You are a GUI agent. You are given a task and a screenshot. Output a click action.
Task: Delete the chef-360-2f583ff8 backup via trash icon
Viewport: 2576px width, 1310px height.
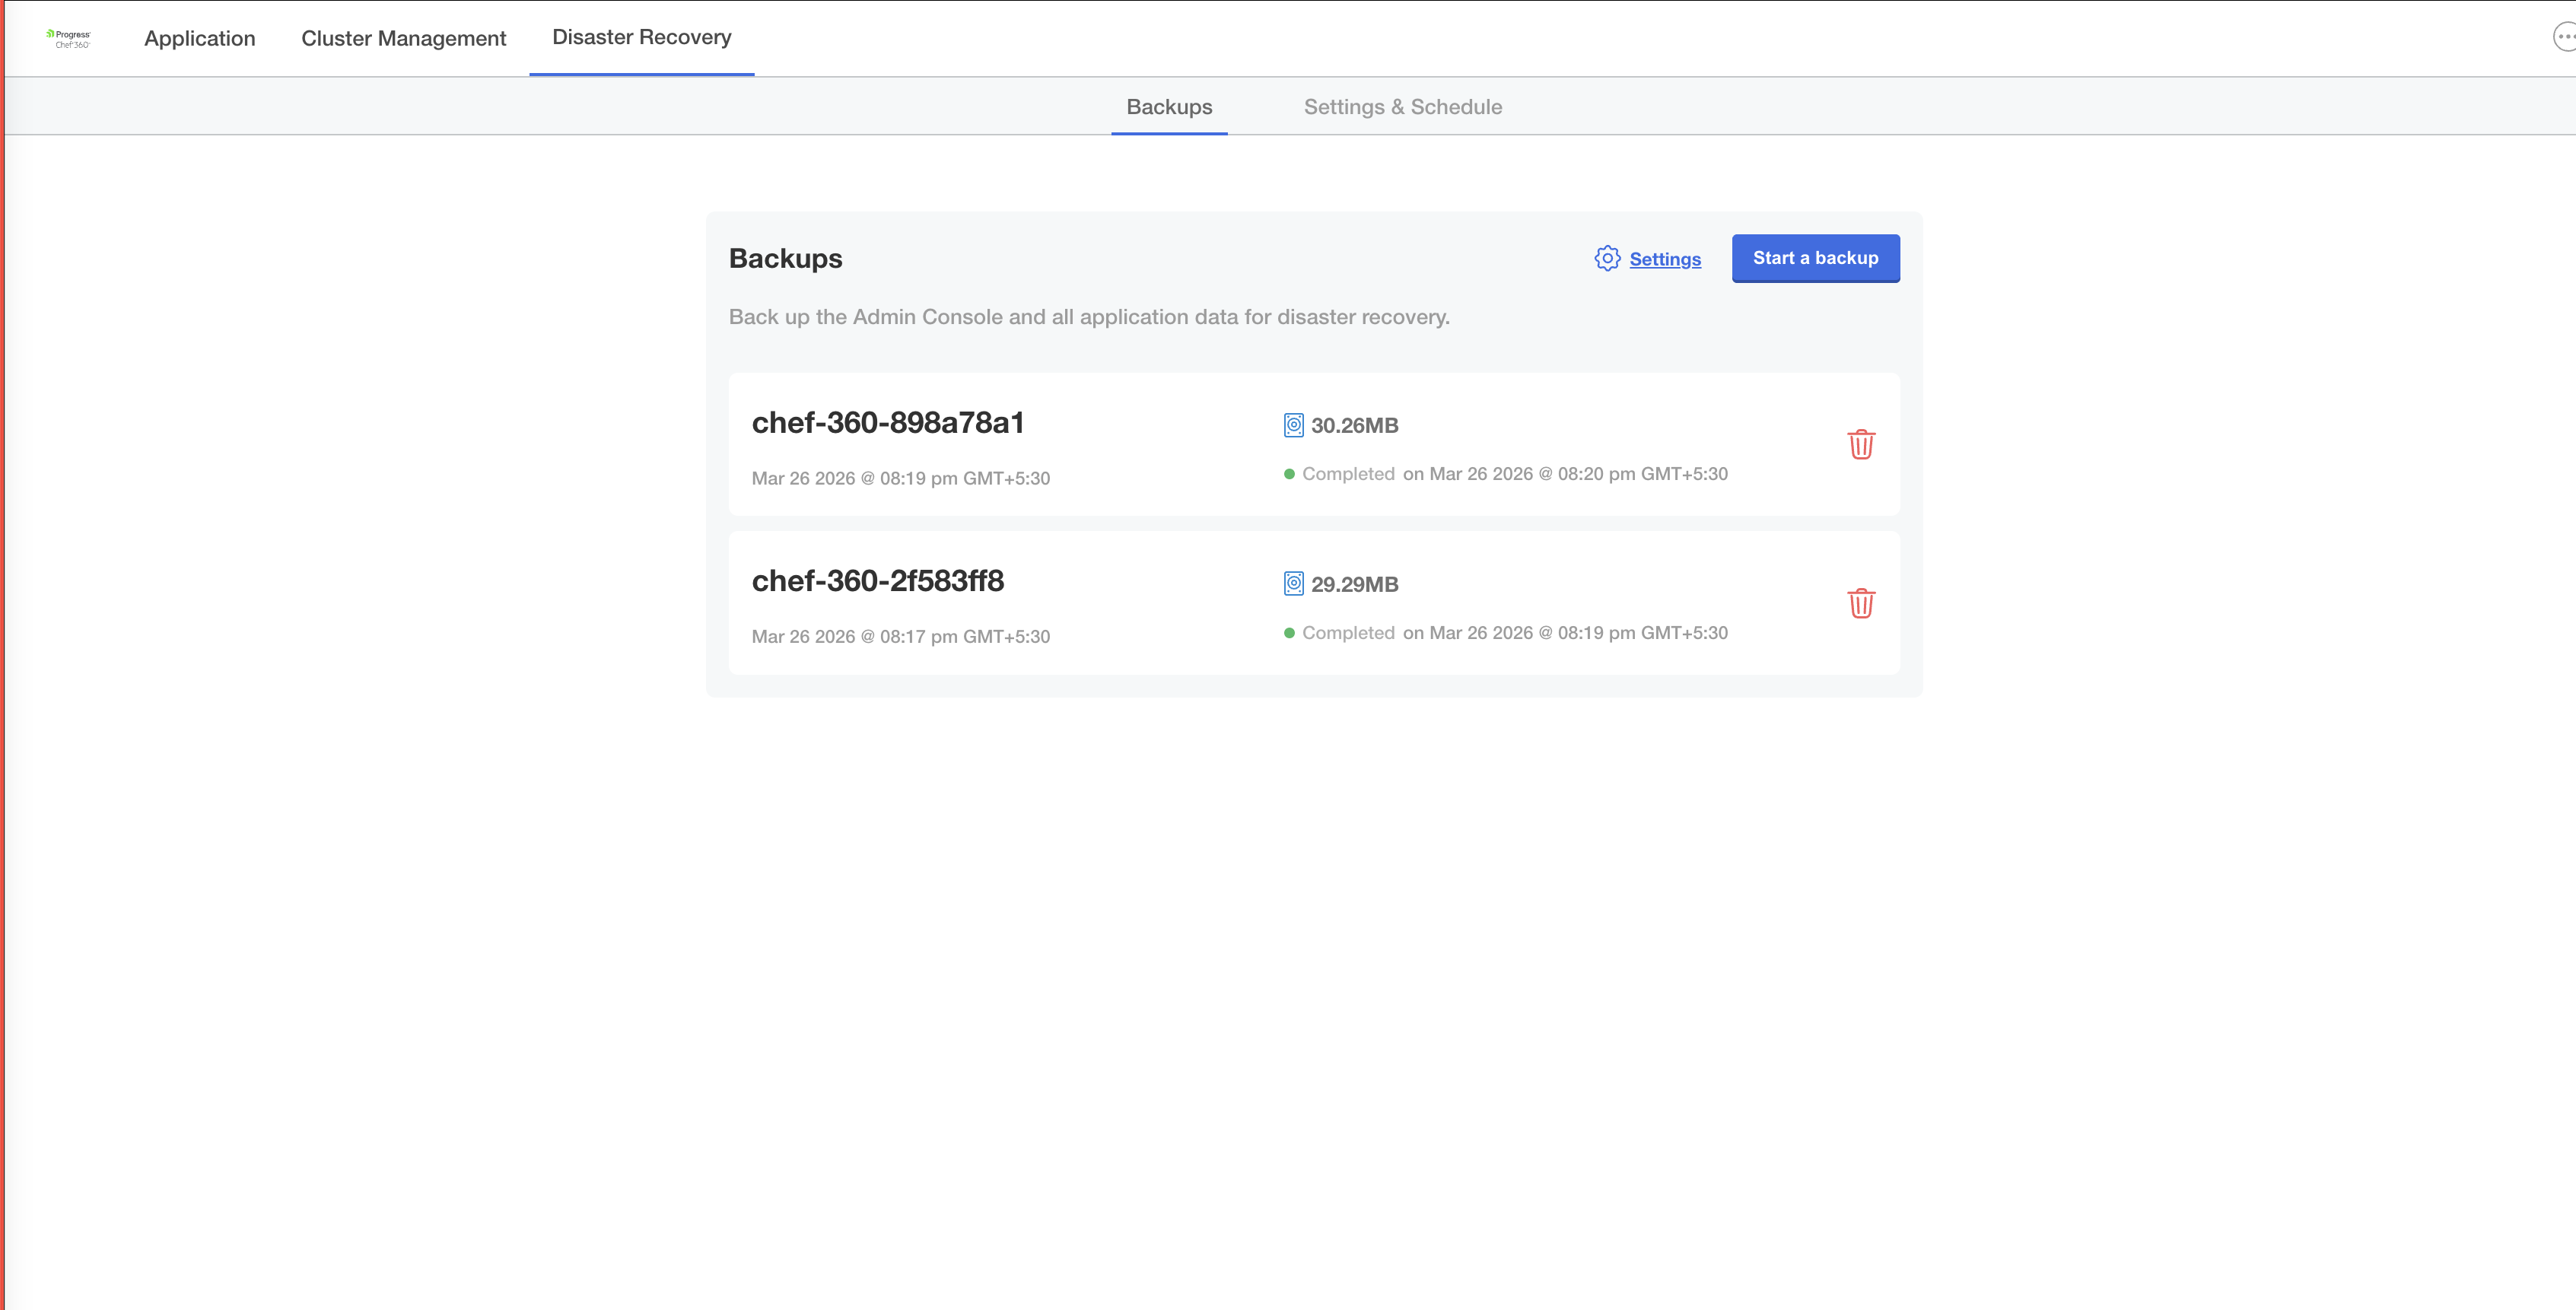pyautogui.click(x=1861, y=603)
